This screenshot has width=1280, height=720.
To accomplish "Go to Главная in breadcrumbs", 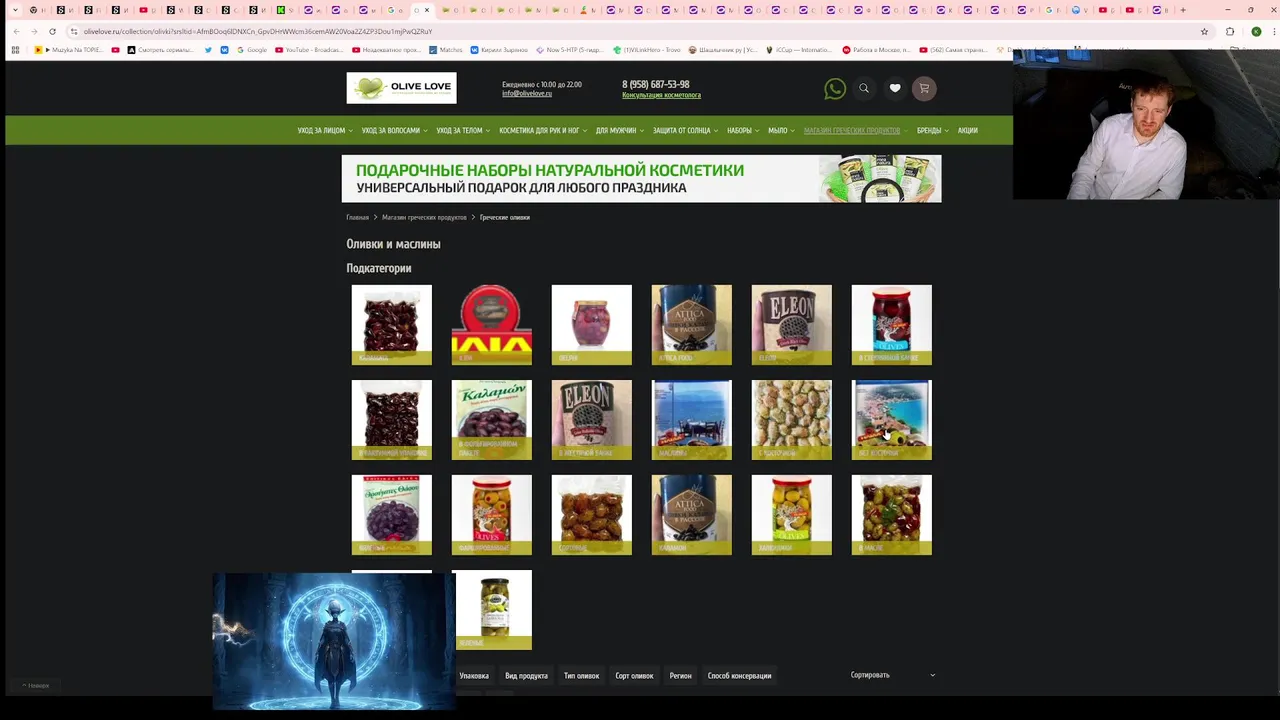I will (x=357, y=217).
